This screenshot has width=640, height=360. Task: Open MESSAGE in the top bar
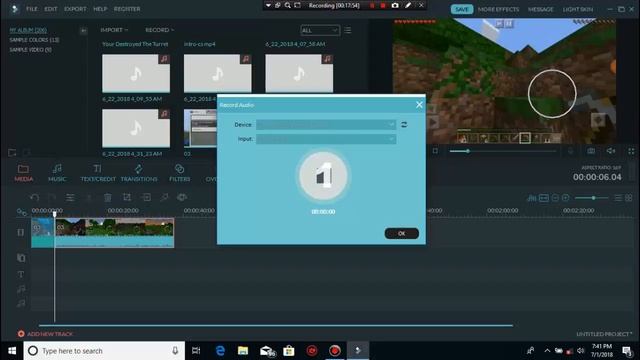pos(540,9)
